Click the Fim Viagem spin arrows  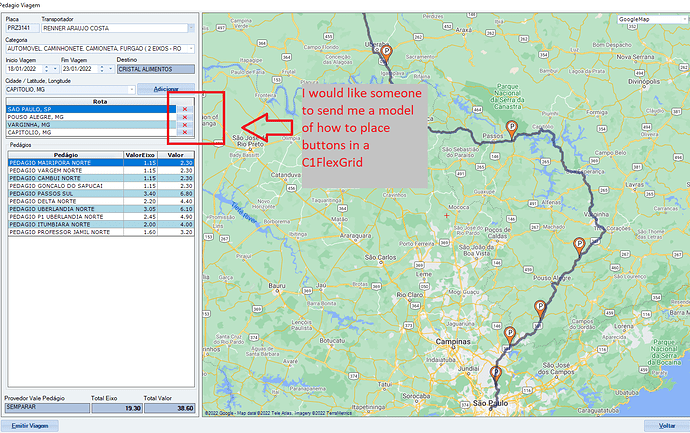pos(102,69)
